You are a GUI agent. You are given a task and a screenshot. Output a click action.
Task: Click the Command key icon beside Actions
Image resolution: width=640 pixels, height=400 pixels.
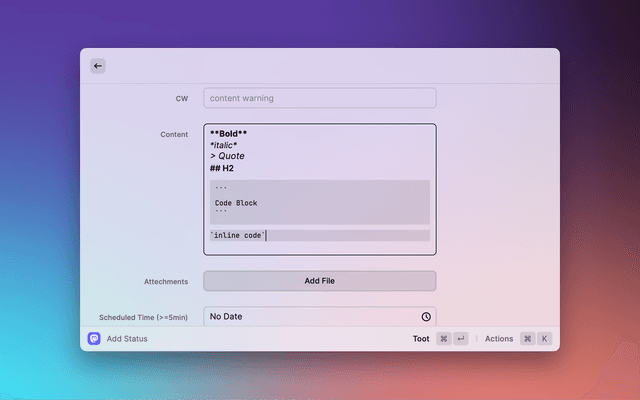click(x=527, y=339)
